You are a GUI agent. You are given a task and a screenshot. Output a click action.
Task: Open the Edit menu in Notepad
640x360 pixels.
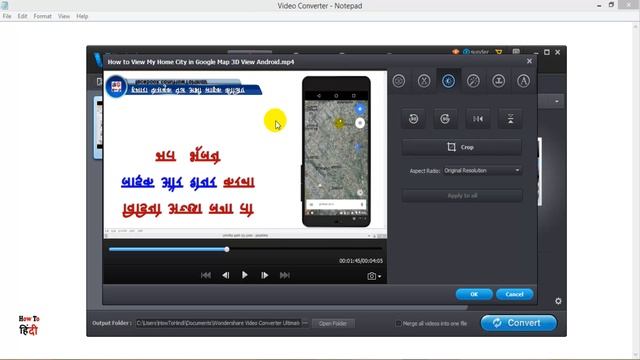coord(22,16)
